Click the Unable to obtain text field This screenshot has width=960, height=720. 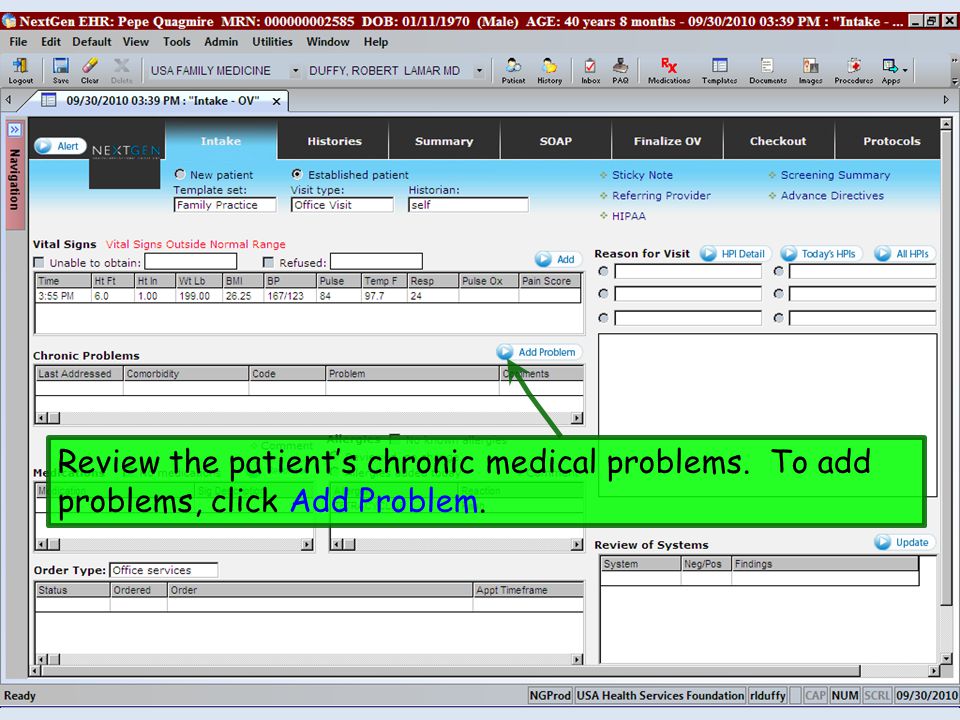click(x=191, y=261)
